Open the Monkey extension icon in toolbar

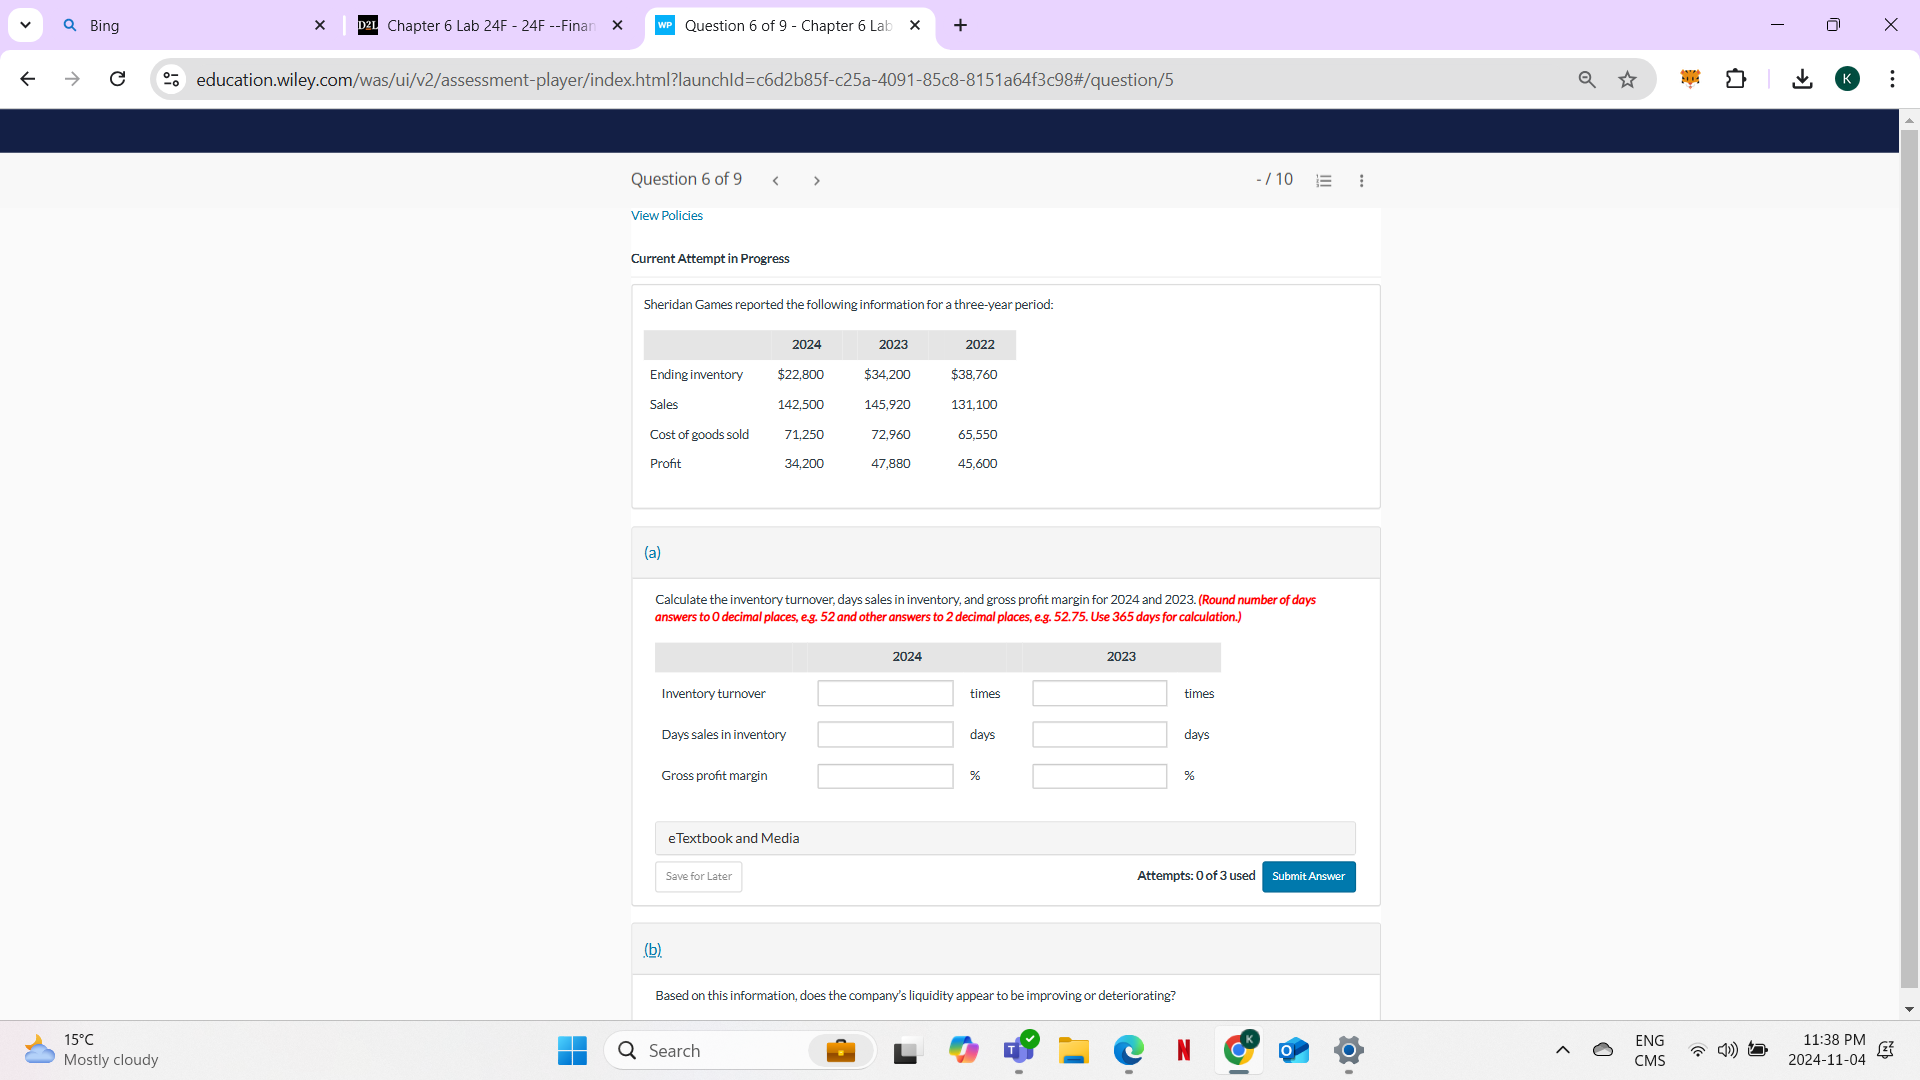tap(1690, 78)
